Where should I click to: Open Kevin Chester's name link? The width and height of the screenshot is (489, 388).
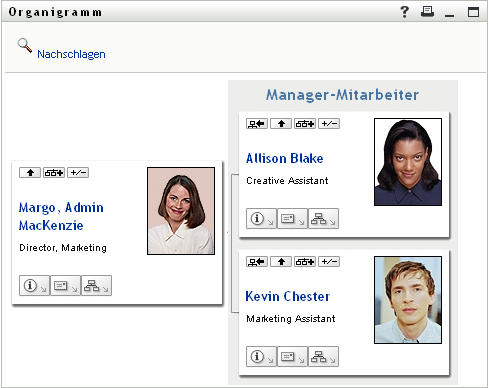pos(288,296)
